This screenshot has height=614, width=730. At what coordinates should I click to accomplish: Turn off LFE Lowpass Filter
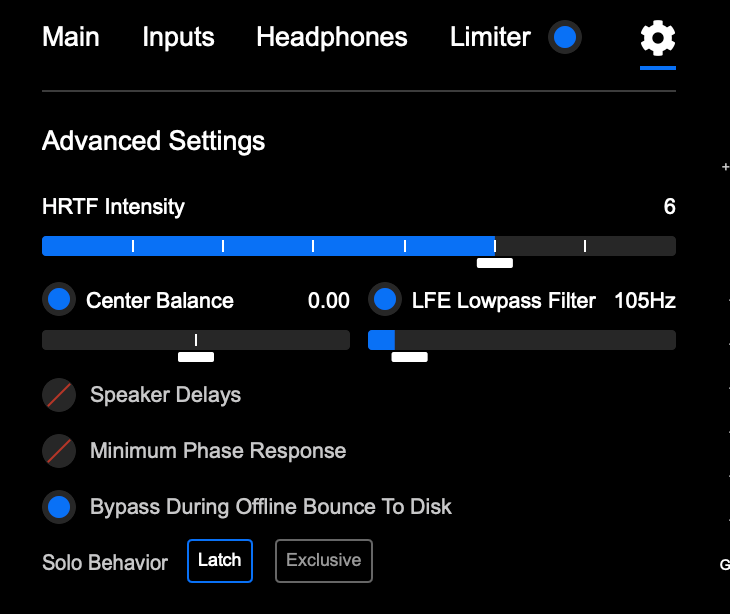[386, 299]
